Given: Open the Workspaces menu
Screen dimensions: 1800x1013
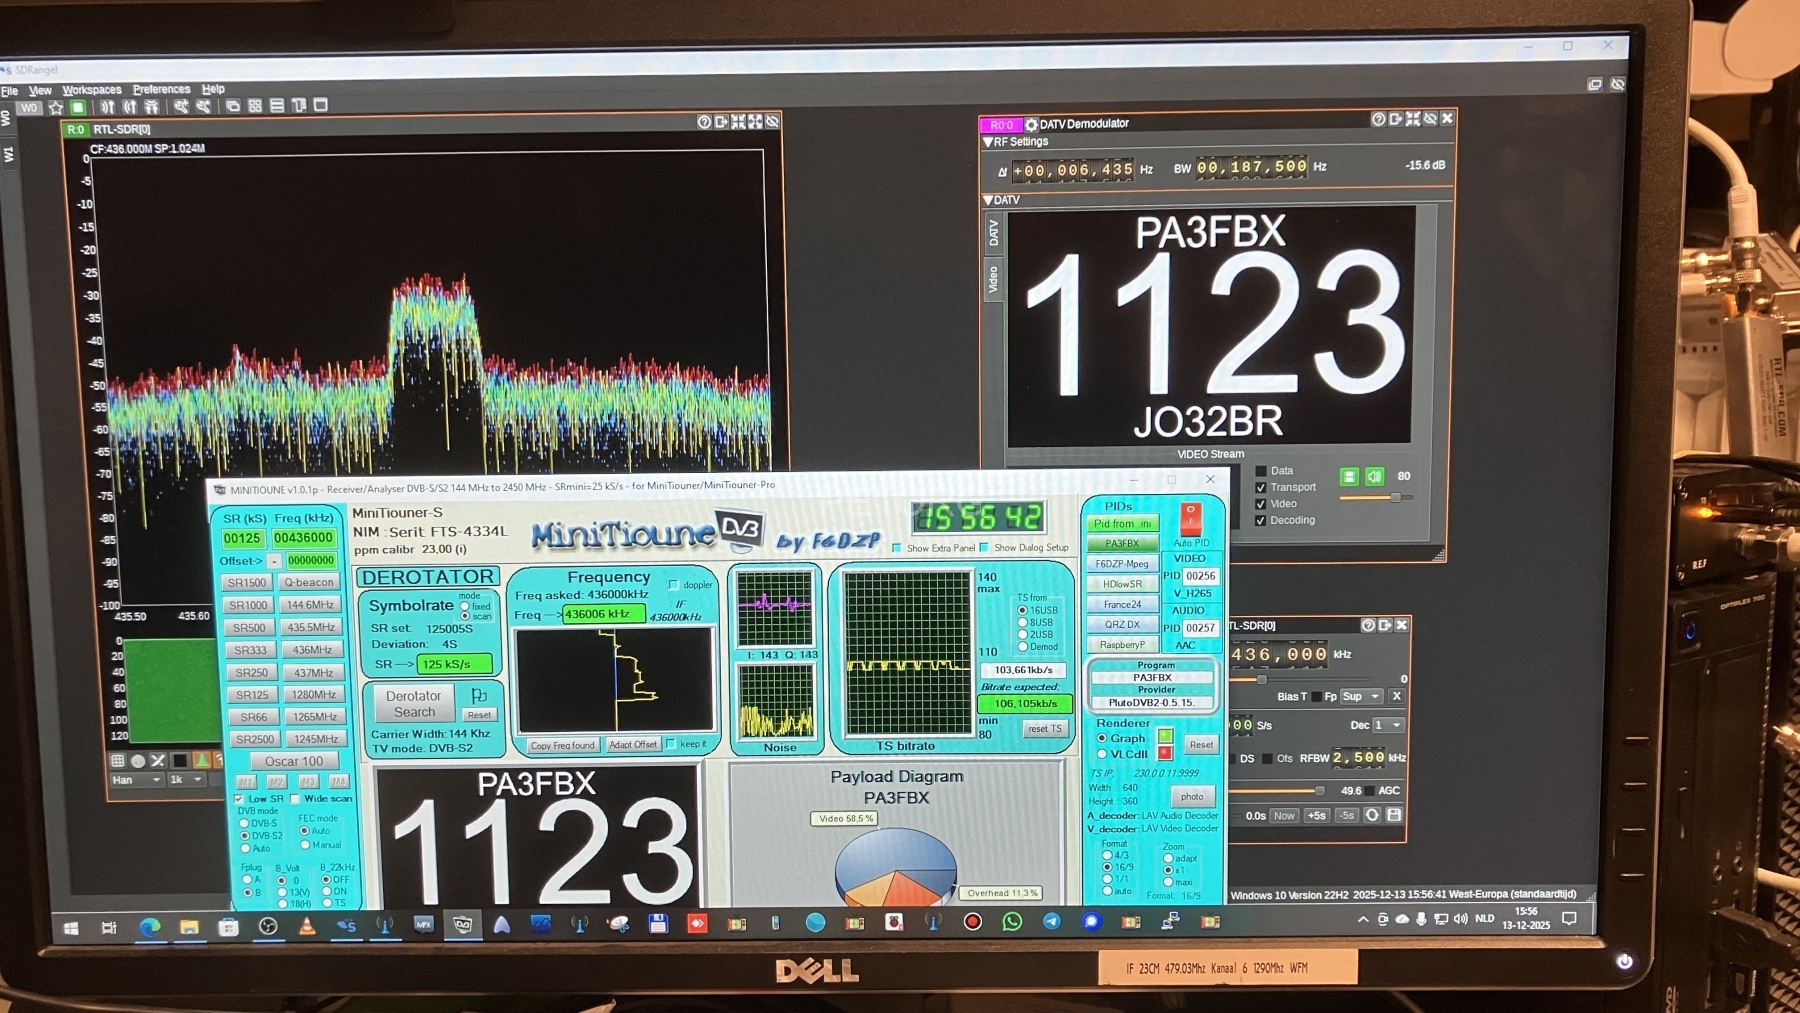Looking at the screenshot, I should [x=92, y=90].
